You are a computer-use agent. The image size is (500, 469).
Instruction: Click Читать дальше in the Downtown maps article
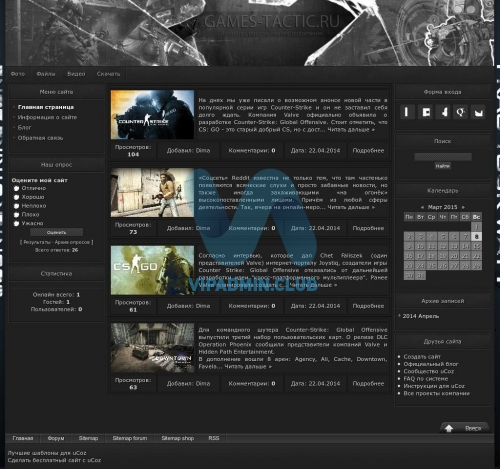pos(248,367)
